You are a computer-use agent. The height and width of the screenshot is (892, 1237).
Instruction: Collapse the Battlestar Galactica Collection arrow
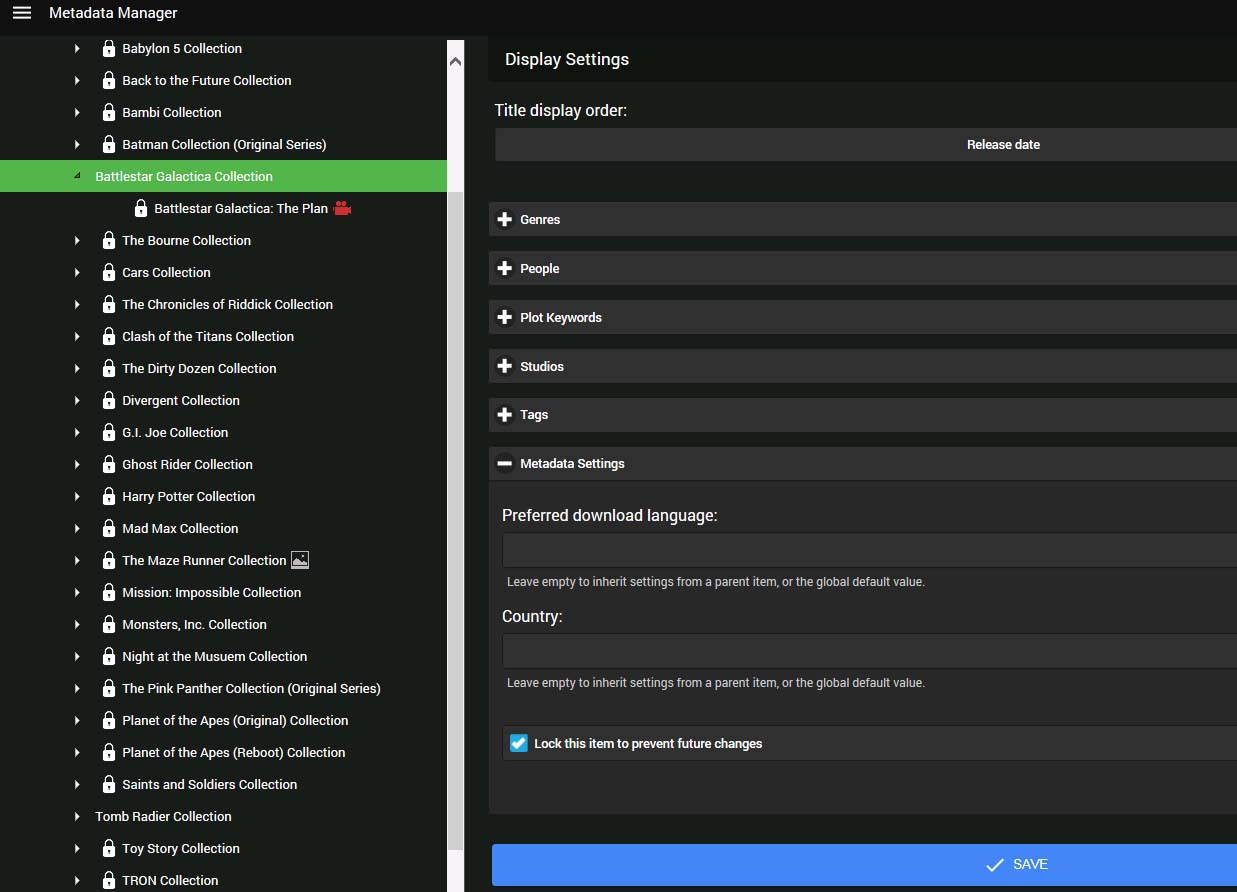pyautogui.click(x=77, y=176)
